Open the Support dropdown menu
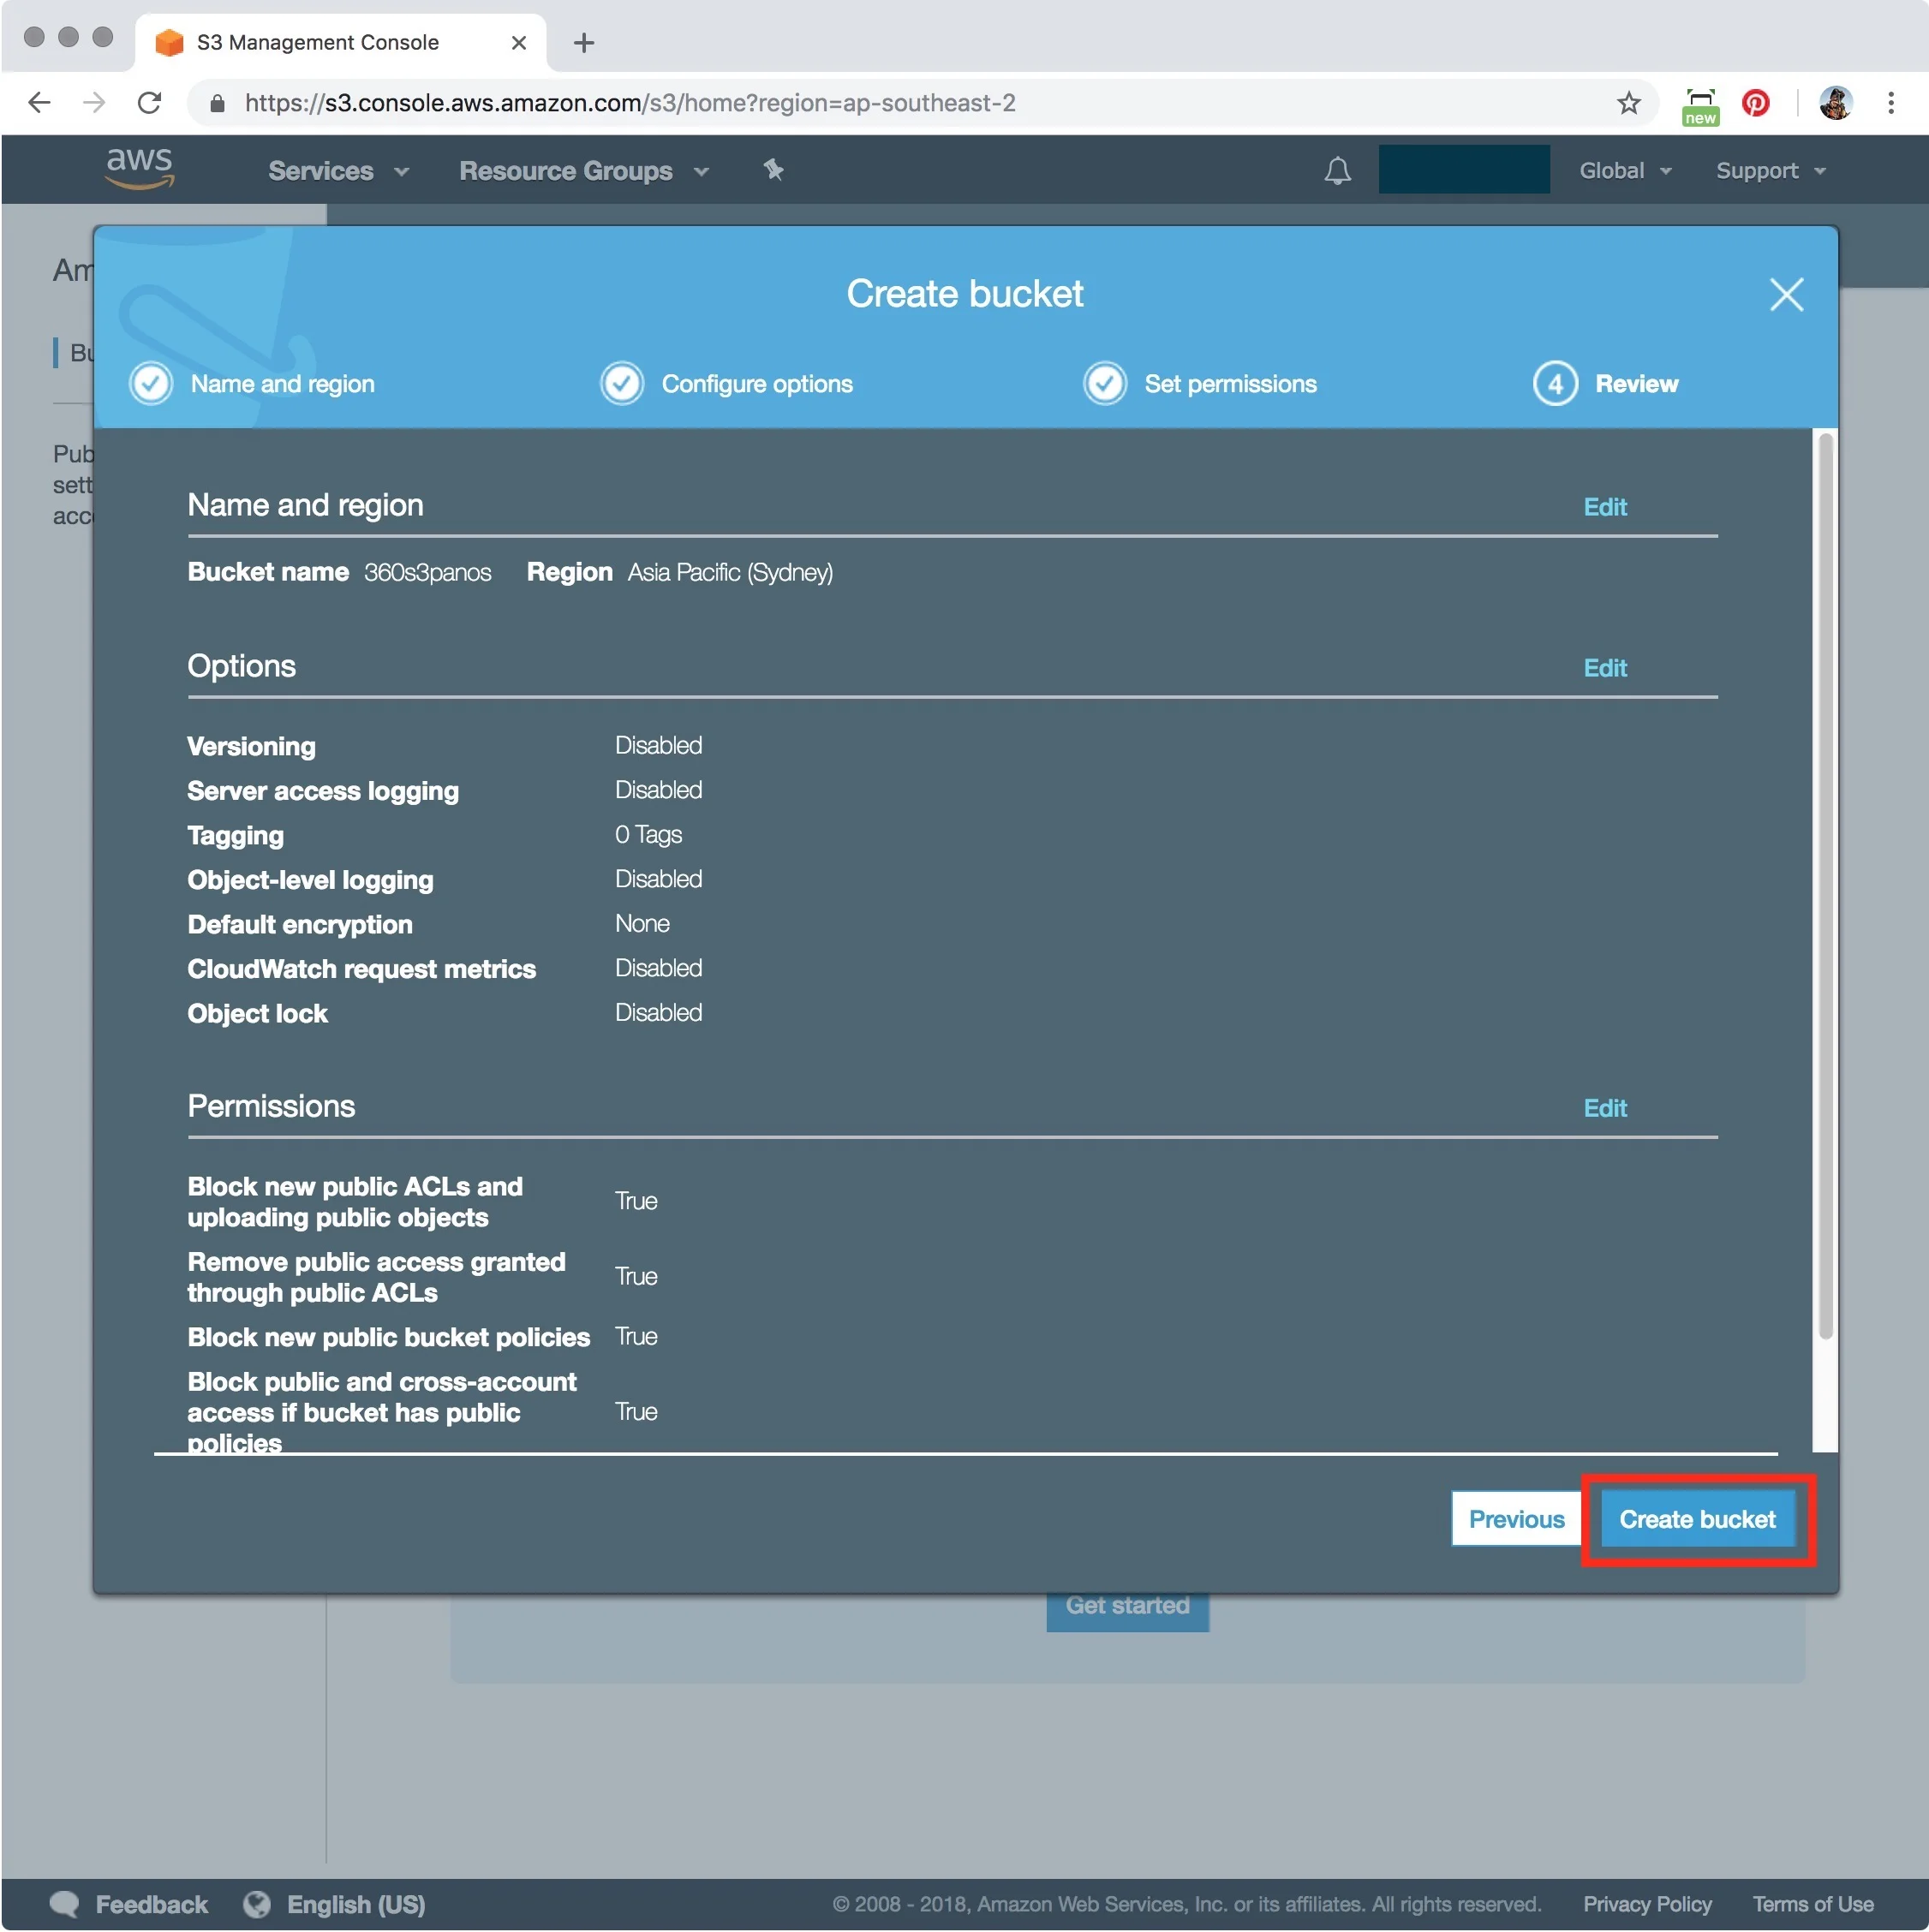Screen dimensions: 1929x1932 [x=1770, y=171]
